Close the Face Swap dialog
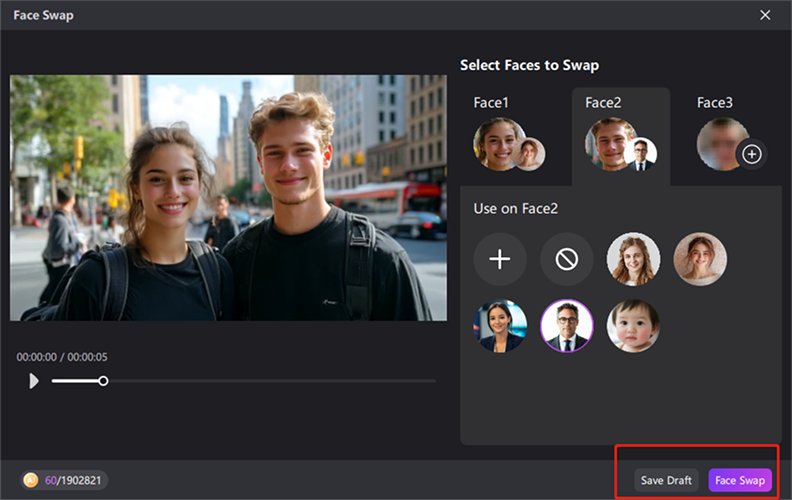Image resolution: width=792 pixels, height=500 pixels. coord(765,15)
